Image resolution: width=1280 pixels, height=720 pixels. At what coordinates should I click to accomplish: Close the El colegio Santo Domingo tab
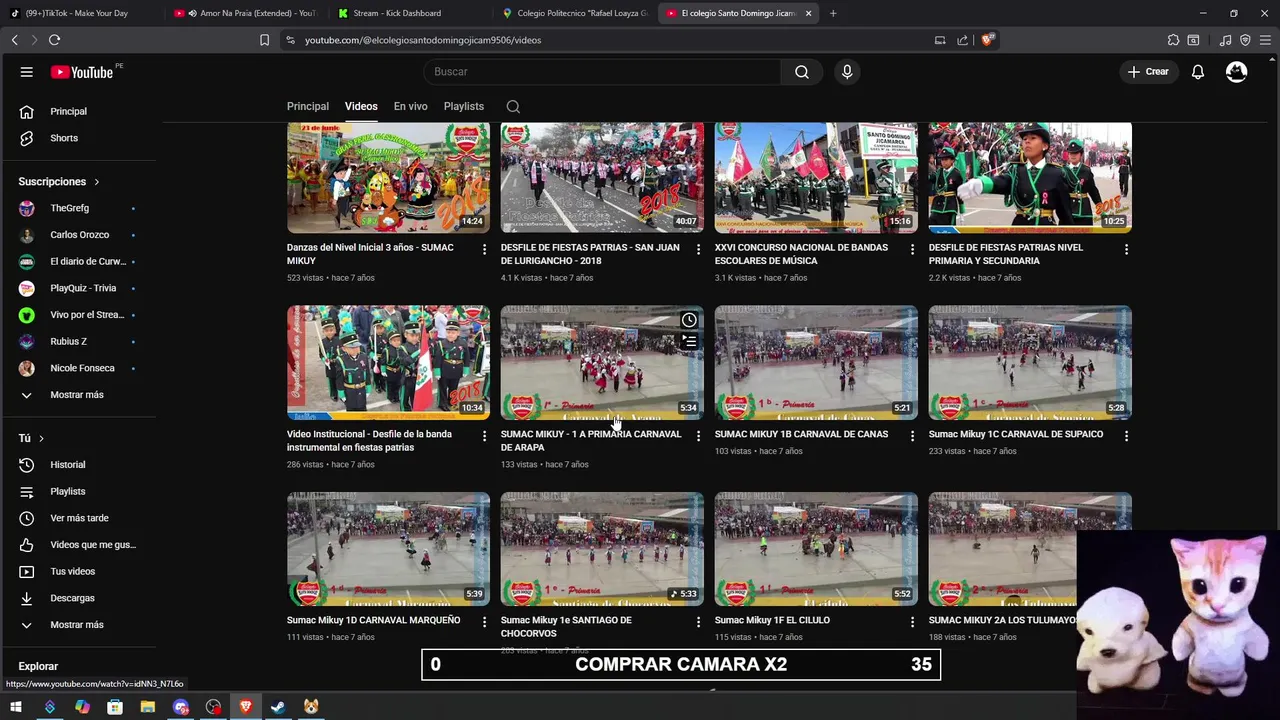click(808, 13)
